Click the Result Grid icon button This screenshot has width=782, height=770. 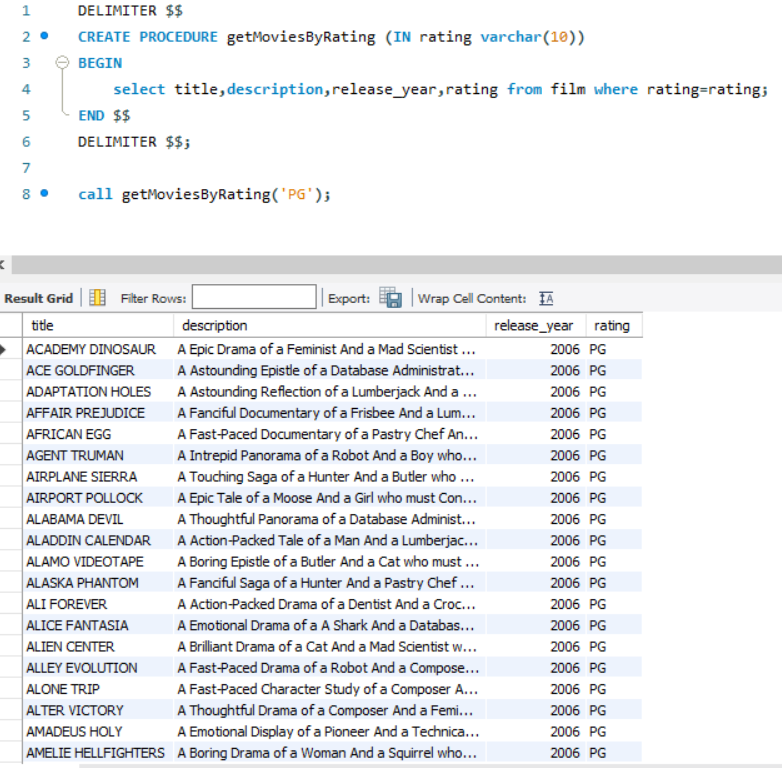97,298
